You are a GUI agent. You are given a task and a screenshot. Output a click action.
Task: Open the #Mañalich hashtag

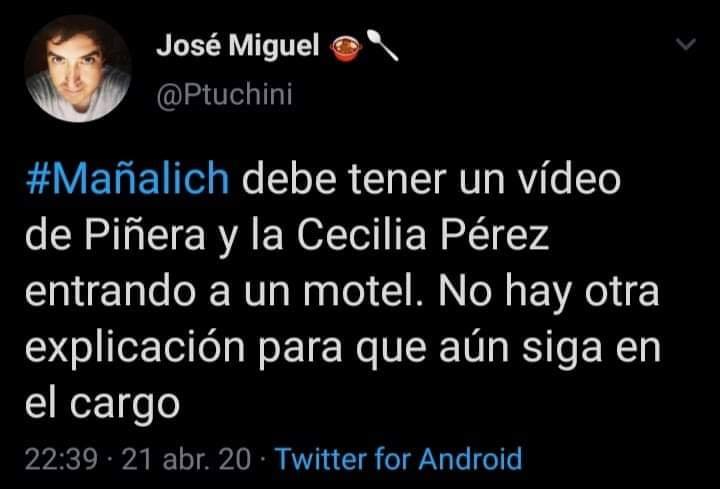tap(127, 179)
